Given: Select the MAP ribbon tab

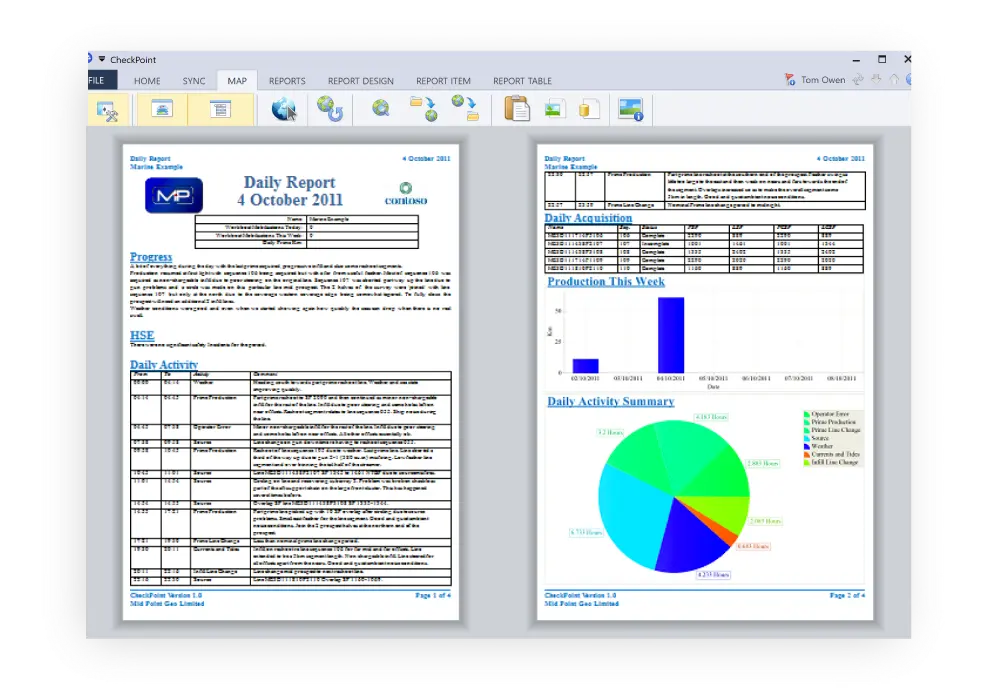Looking at the screenshot, I should pos(237,81).
